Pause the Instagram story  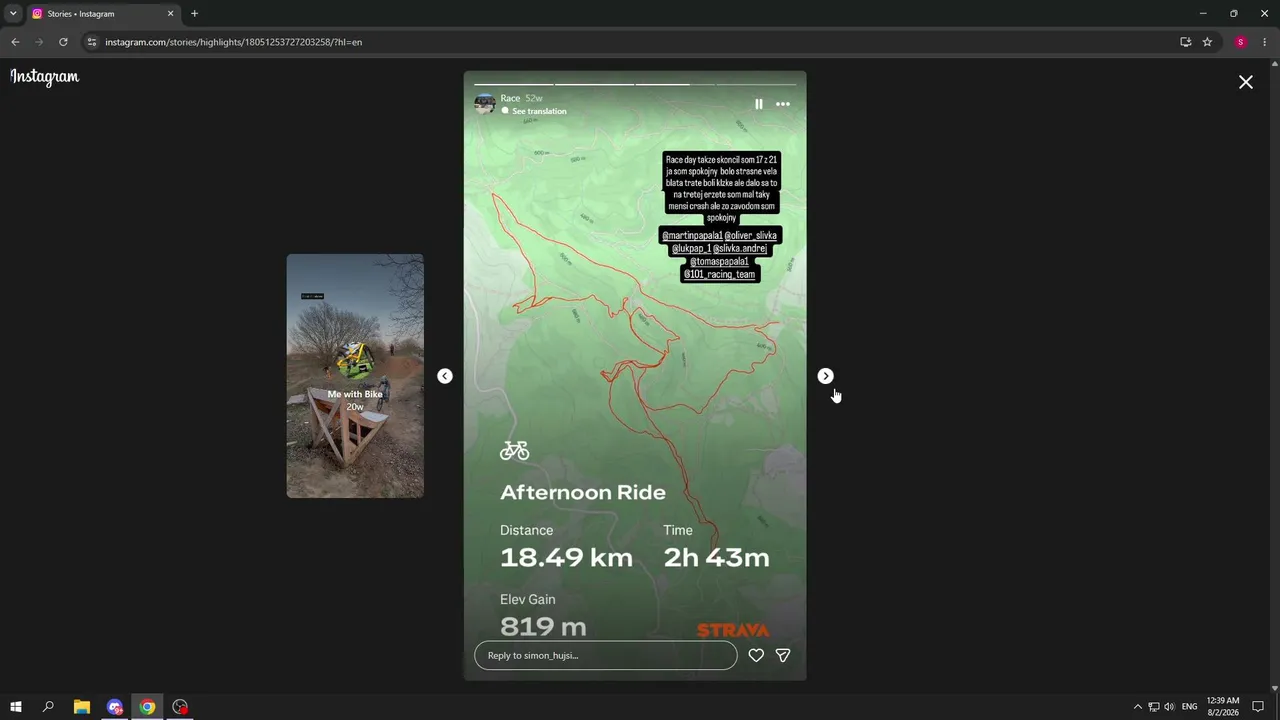(x=758, y=104)
